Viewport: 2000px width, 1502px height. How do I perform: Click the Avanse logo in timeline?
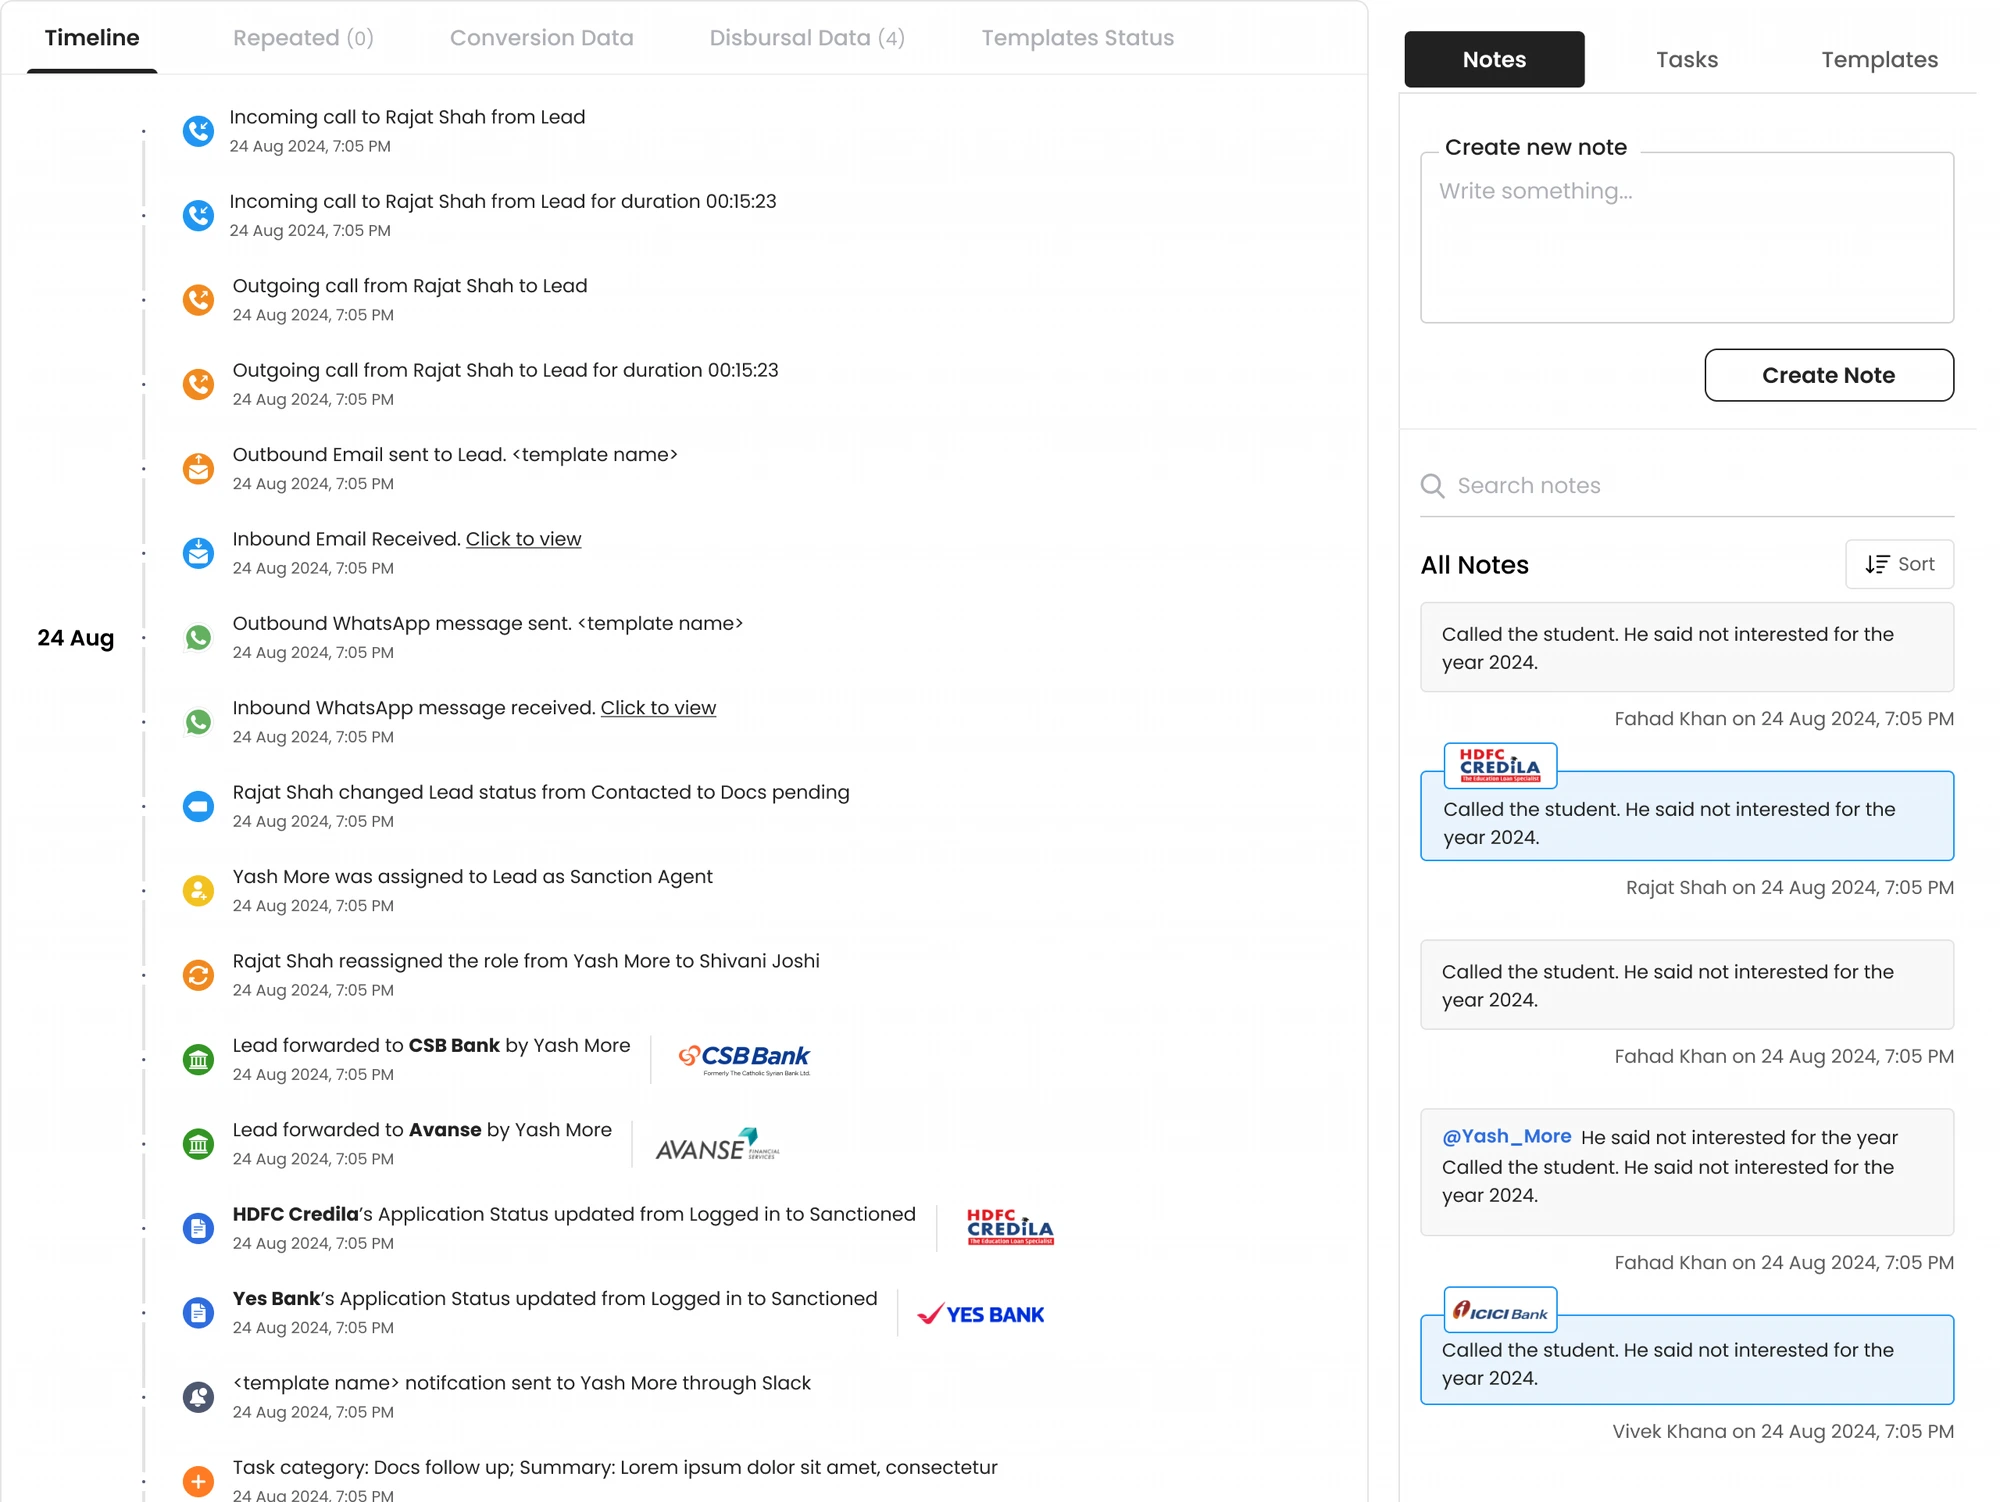pos(717,1145)
